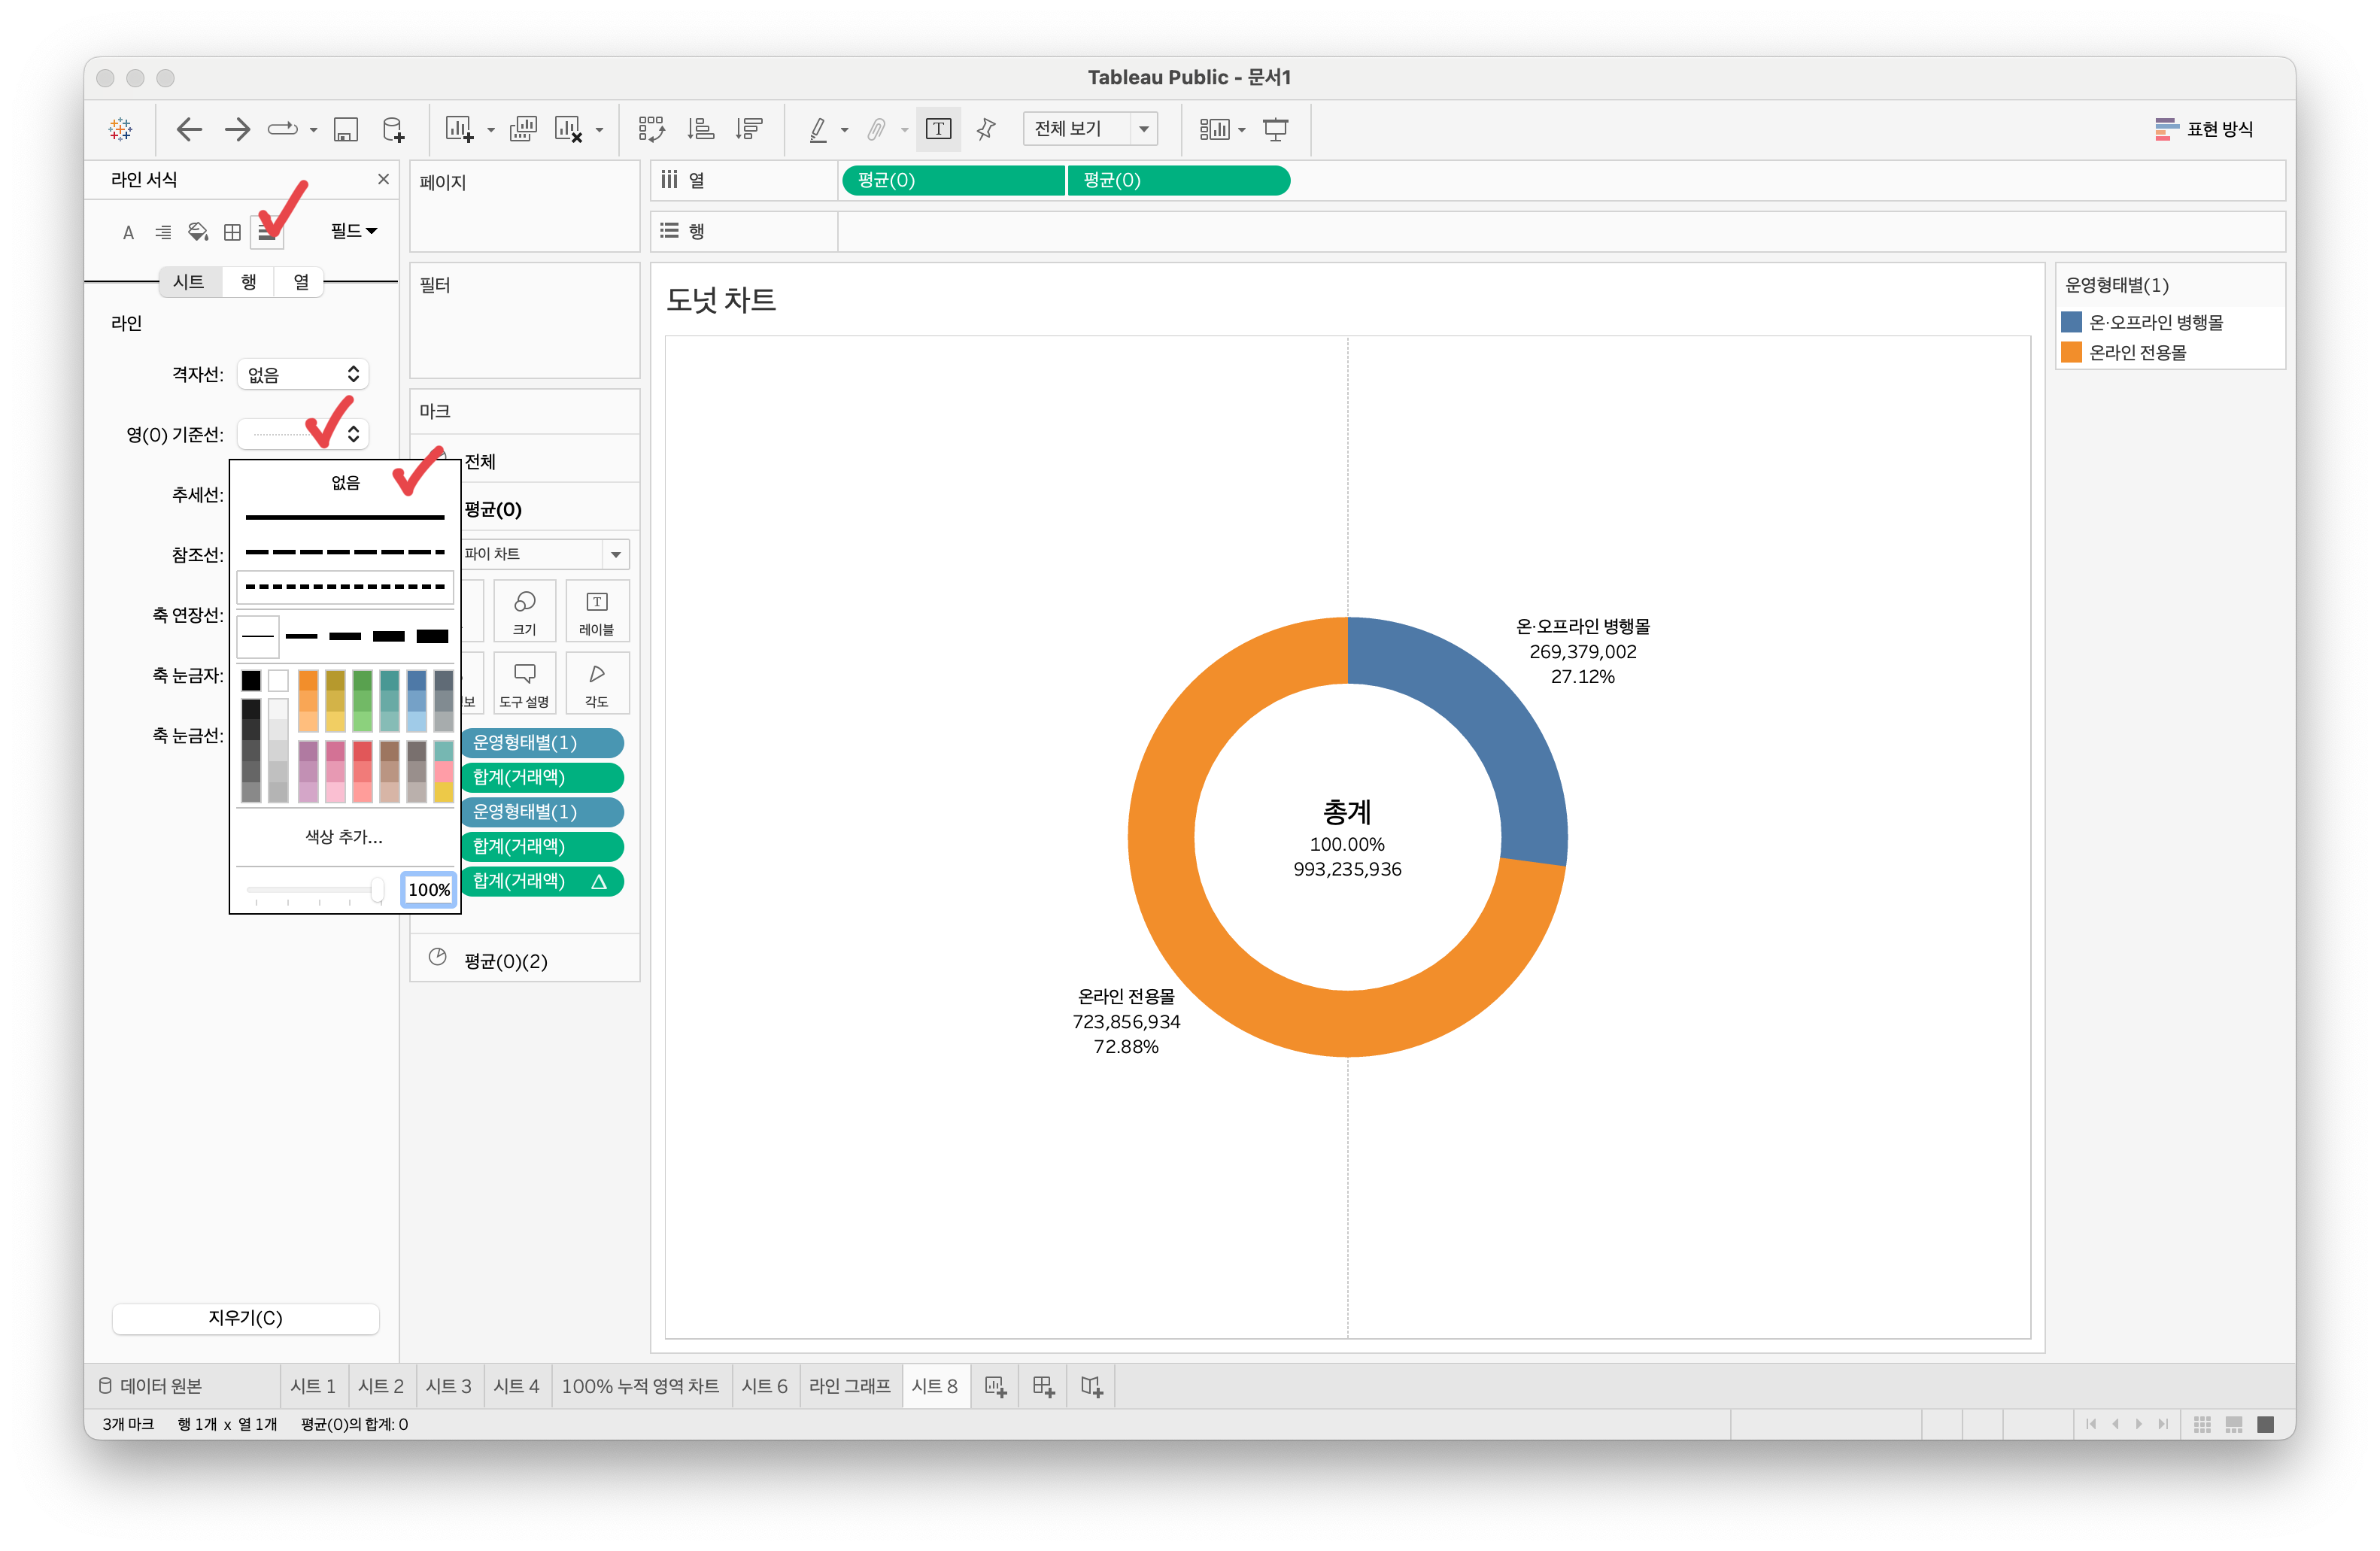
Task: Add a new data source from the toolbar
Action: (394, 129)
